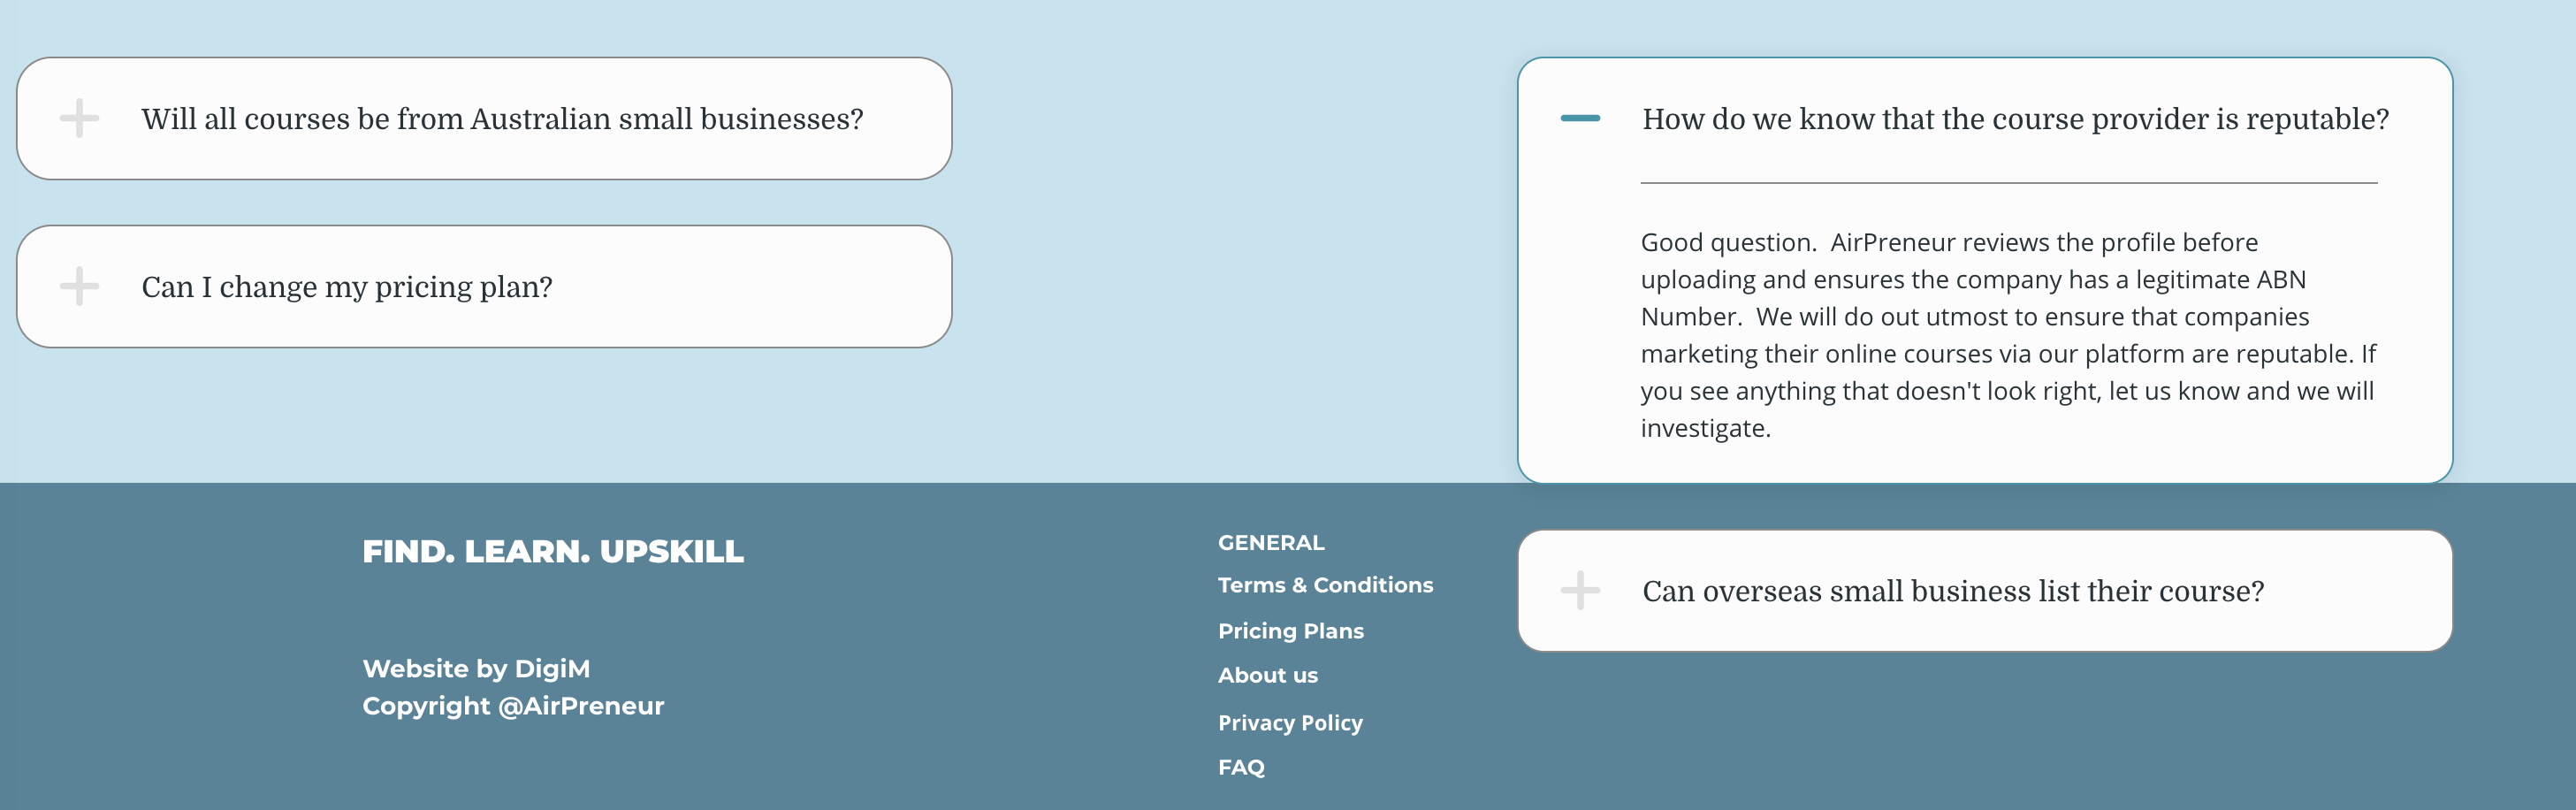The height and width of the screenshot is (810, 2576).
Task: Open the About us footer link
Action: (x=1268, y=675)
